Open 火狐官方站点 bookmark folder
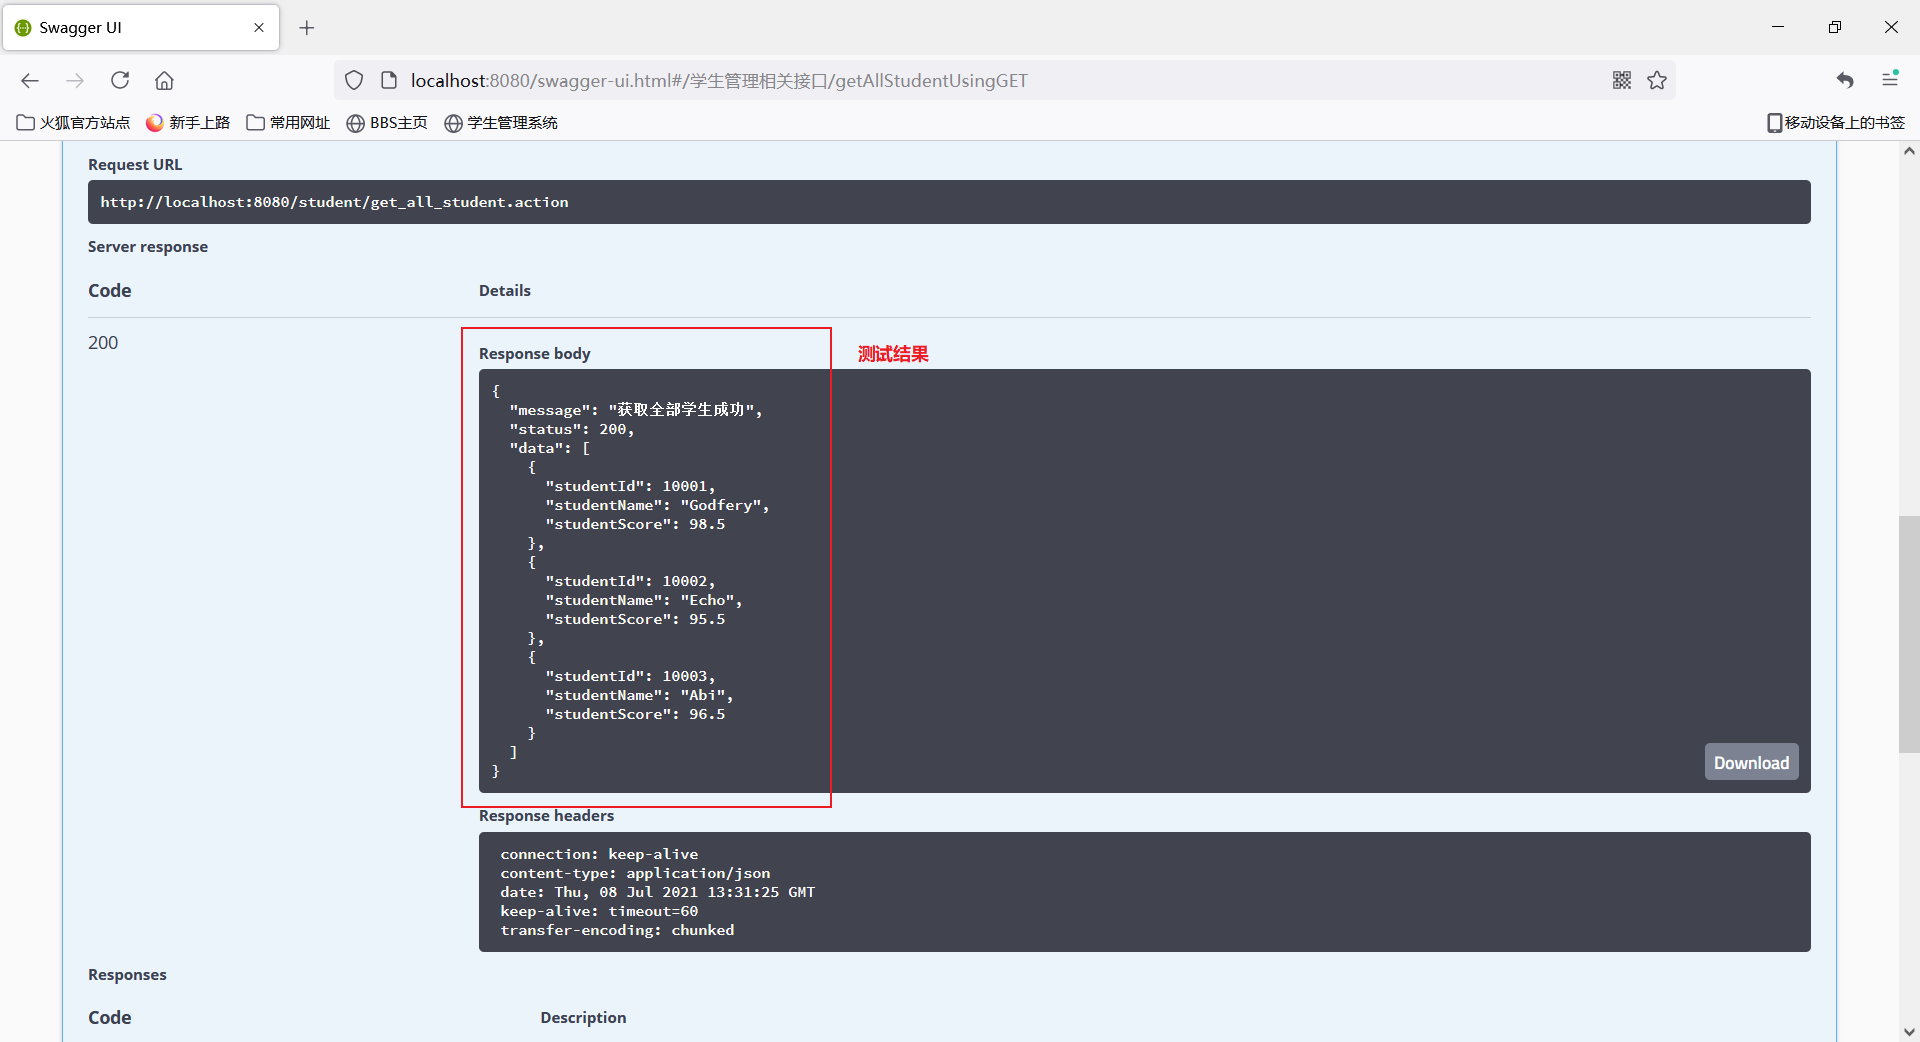This screenshot has height=1042, width=1920. point(74,122)
